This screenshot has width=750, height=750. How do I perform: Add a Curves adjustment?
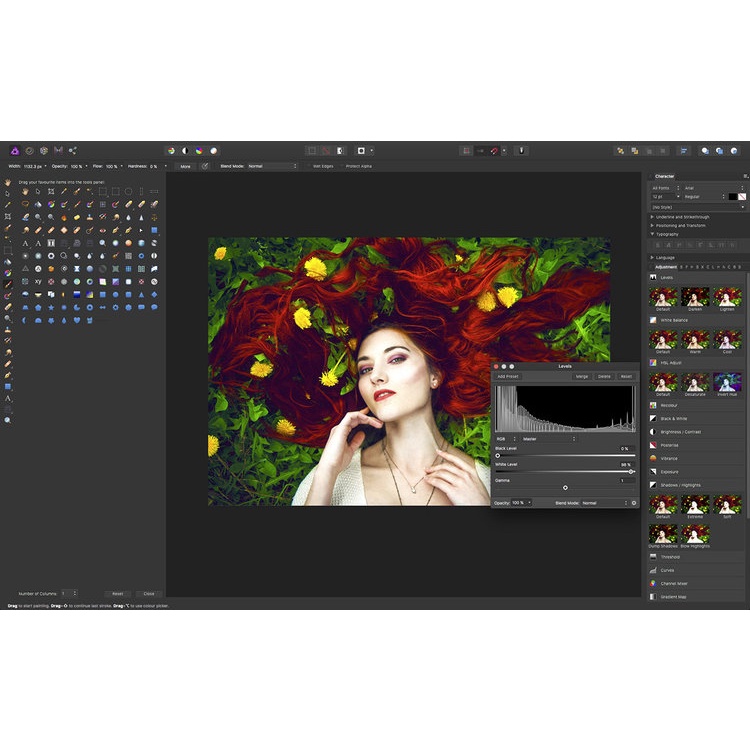click(667, 570)
